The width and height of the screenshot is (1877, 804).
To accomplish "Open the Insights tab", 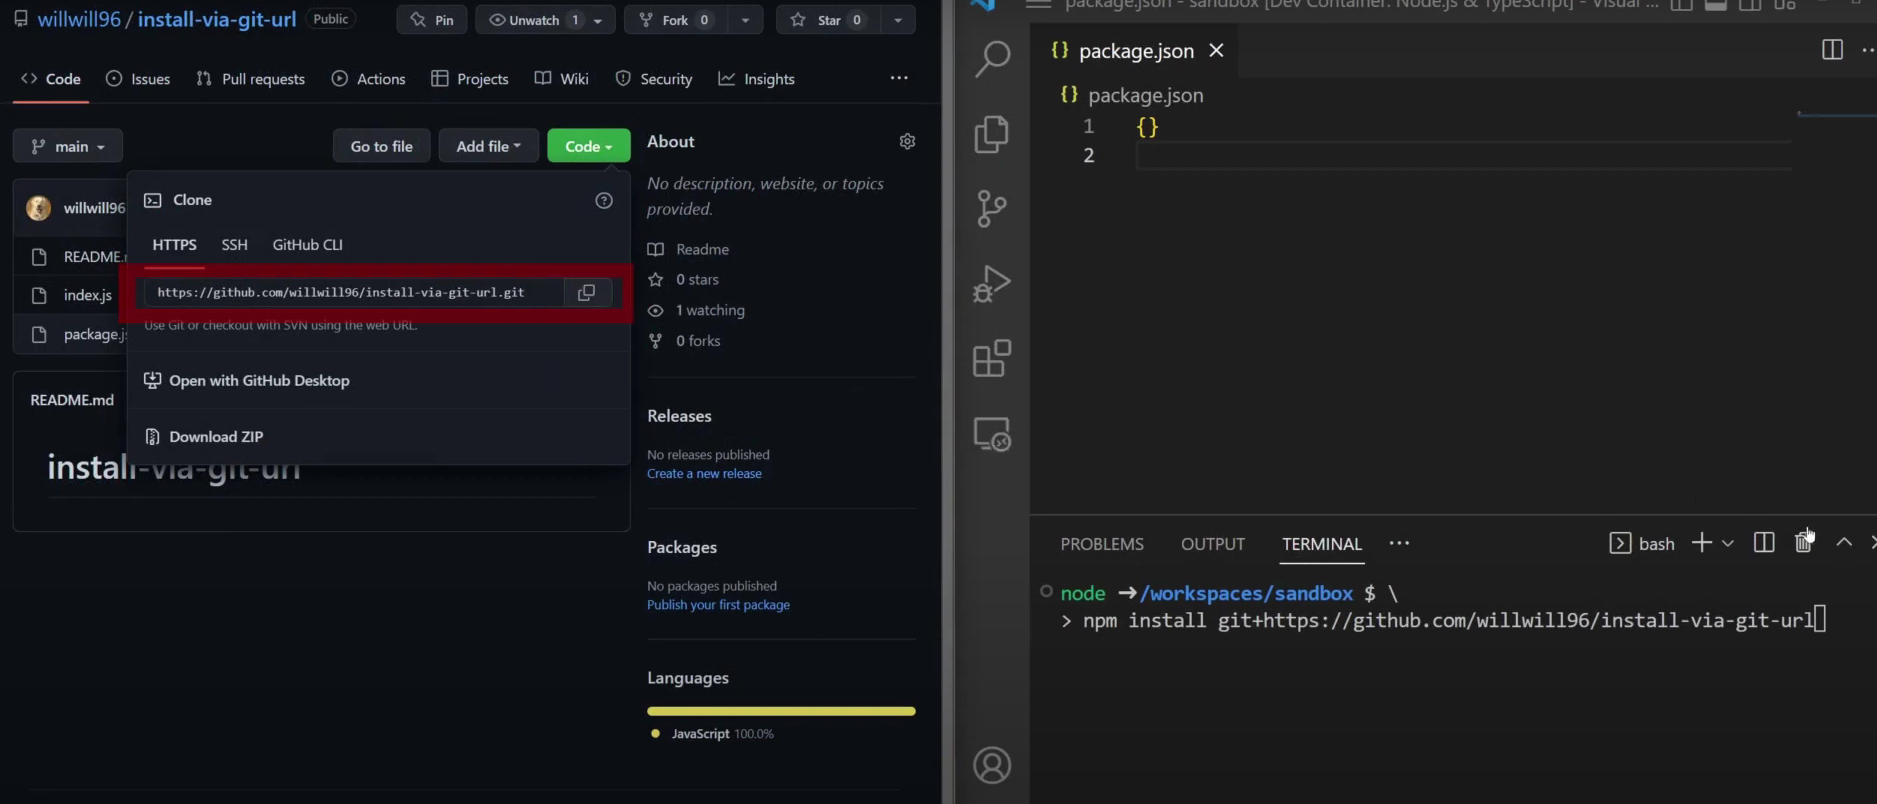I will 757,79.
